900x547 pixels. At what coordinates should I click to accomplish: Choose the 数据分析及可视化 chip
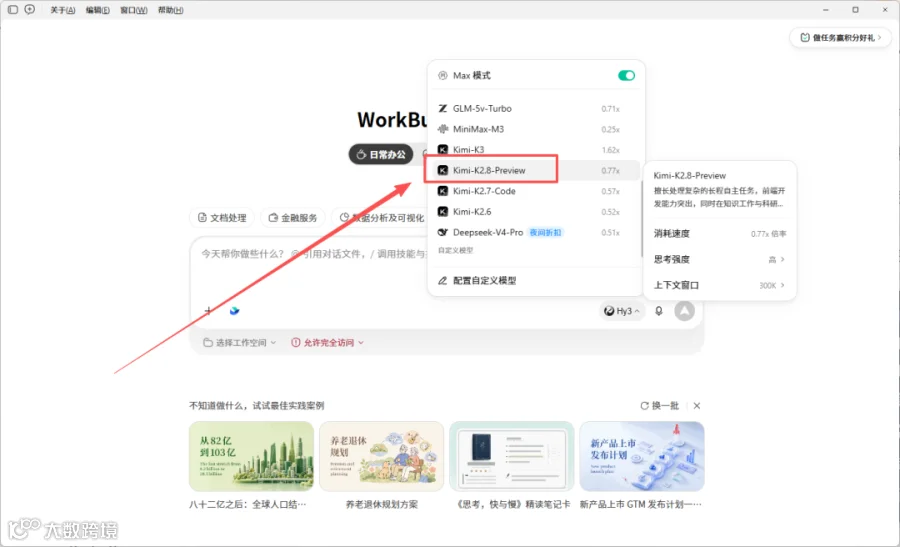pyautogui.click(x=382, y=218)
